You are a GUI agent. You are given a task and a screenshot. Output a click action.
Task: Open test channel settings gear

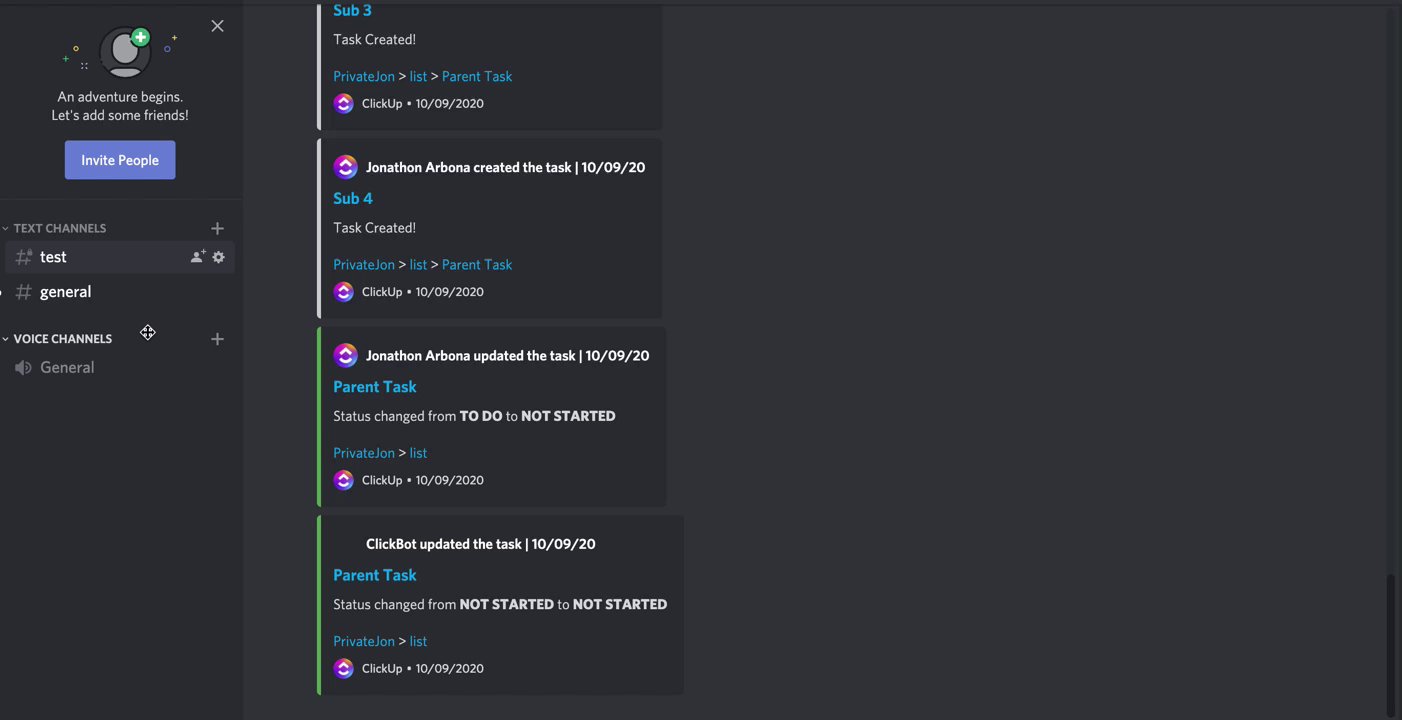pos(219,257)
